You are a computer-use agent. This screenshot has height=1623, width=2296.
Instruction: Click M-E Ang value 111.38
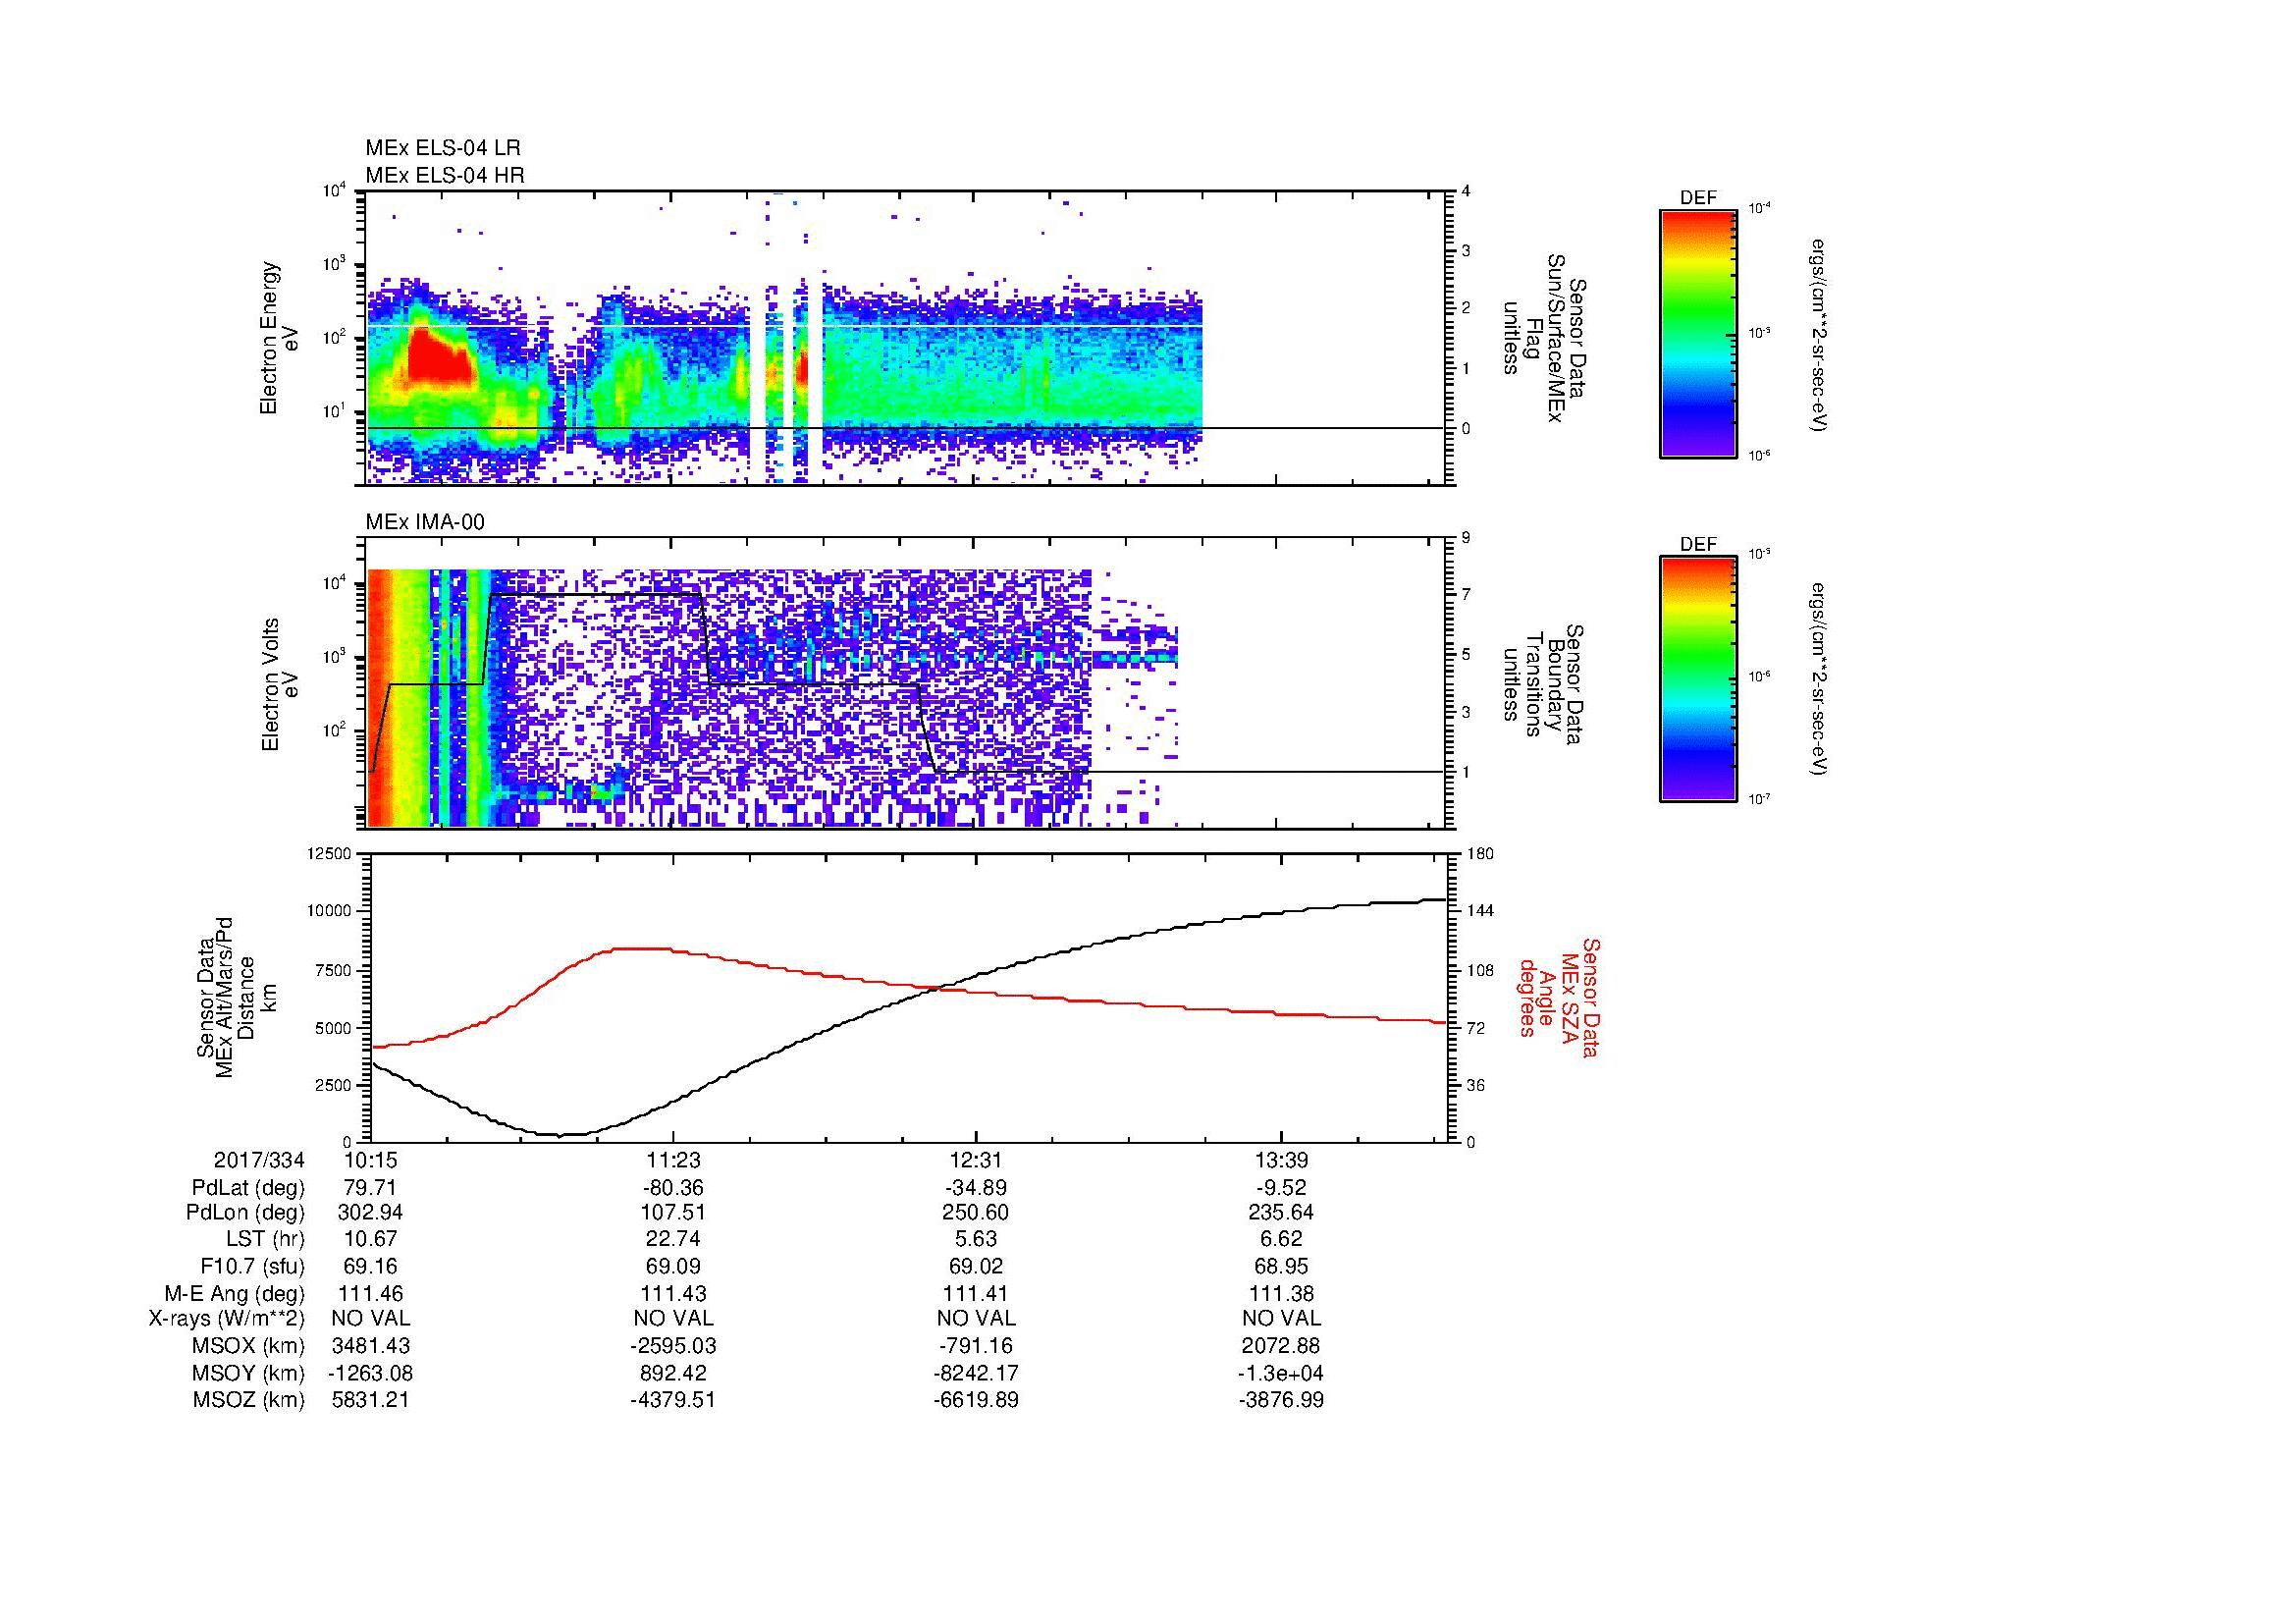tap(1281, 1293)
